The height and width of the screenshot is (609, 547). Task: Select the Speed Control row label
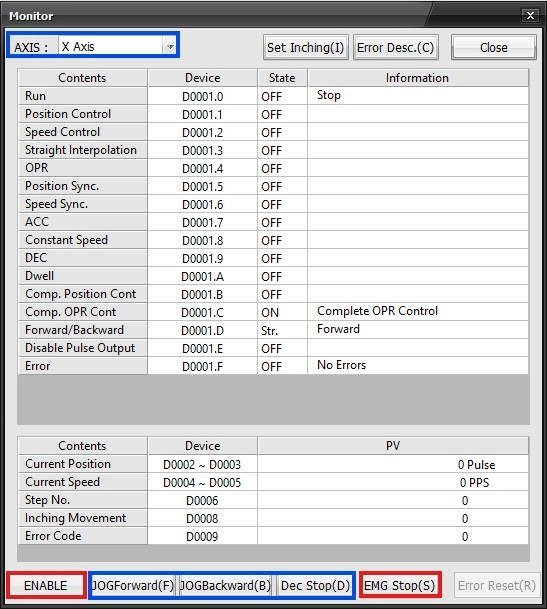click(82, 132)
